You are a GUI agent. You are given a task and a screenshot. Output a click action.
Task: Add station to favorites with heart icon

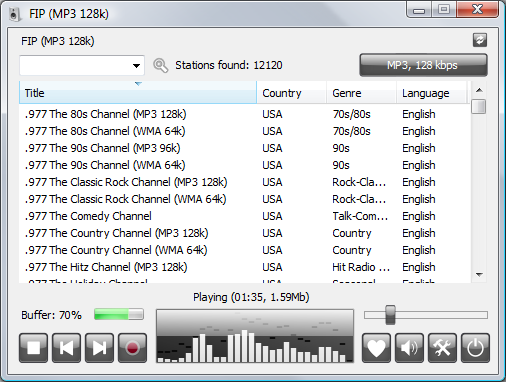point(376,348)
